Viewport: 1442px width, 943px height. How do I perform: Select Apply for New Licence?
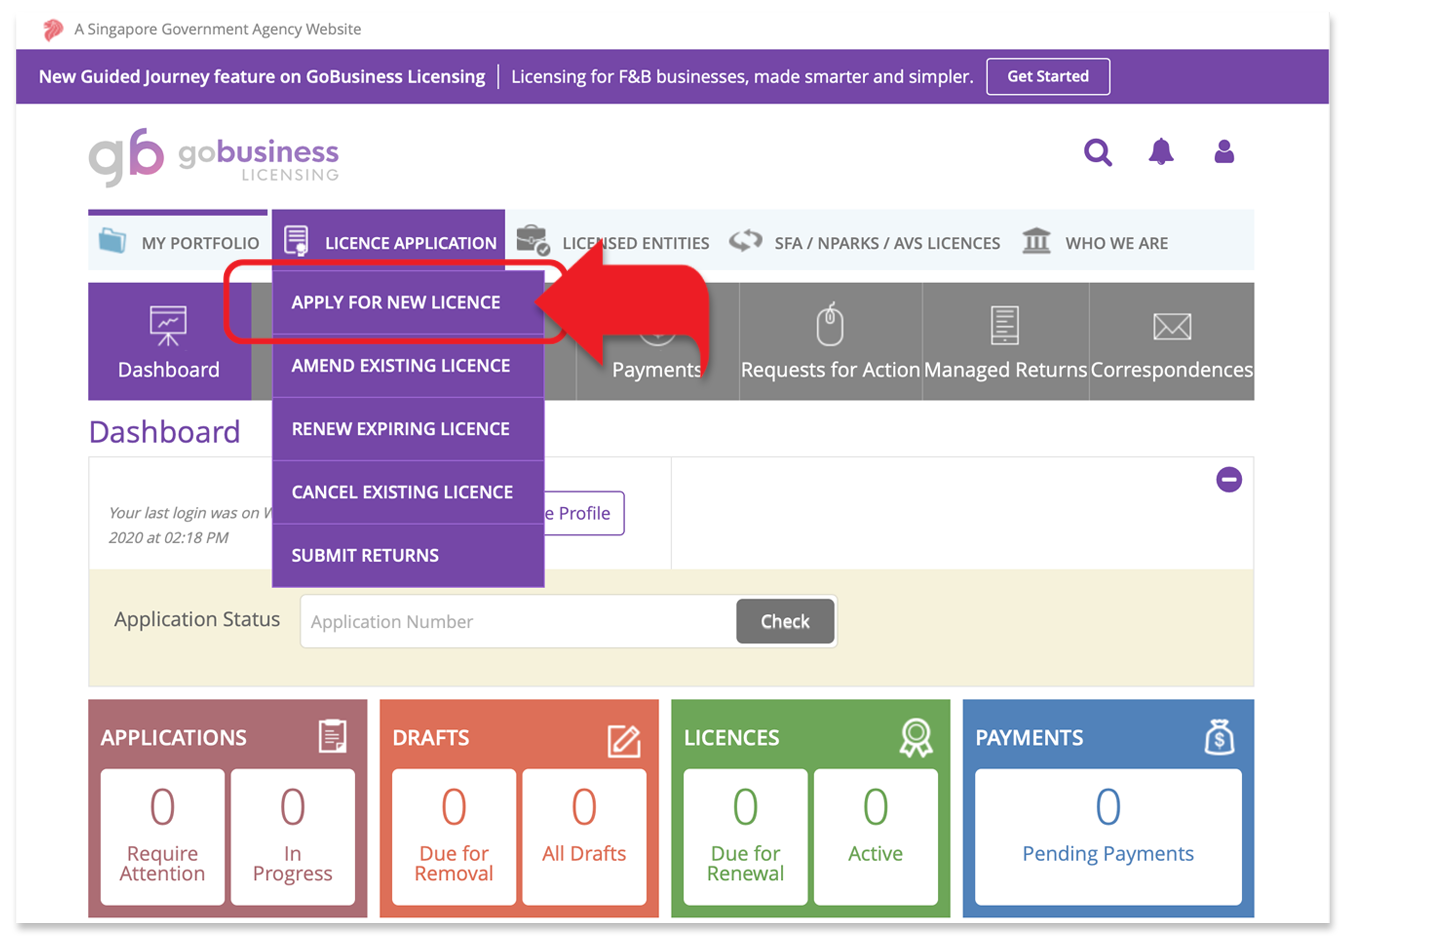coord(408,302)
